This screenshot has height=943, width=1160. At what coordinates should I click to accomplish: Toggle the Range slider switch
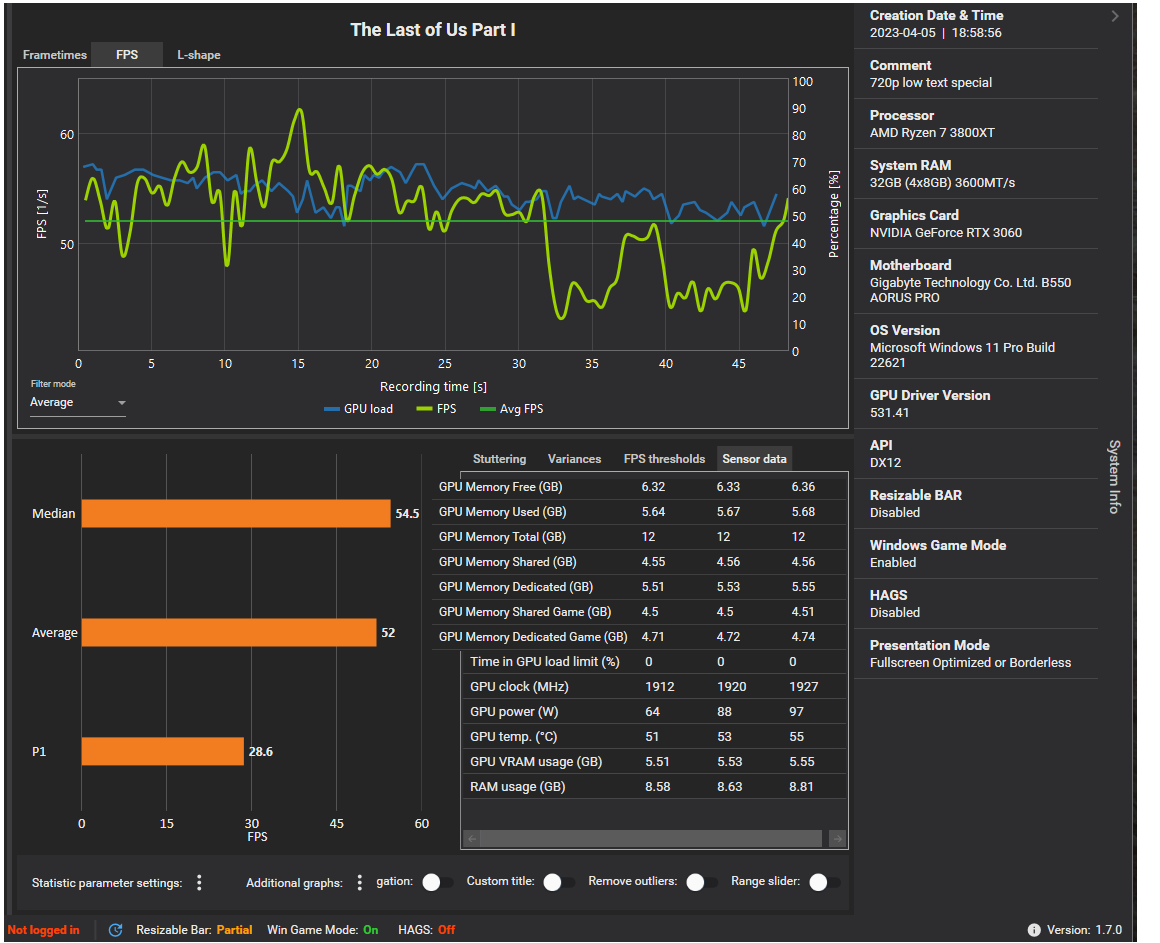tap(824, 882)
